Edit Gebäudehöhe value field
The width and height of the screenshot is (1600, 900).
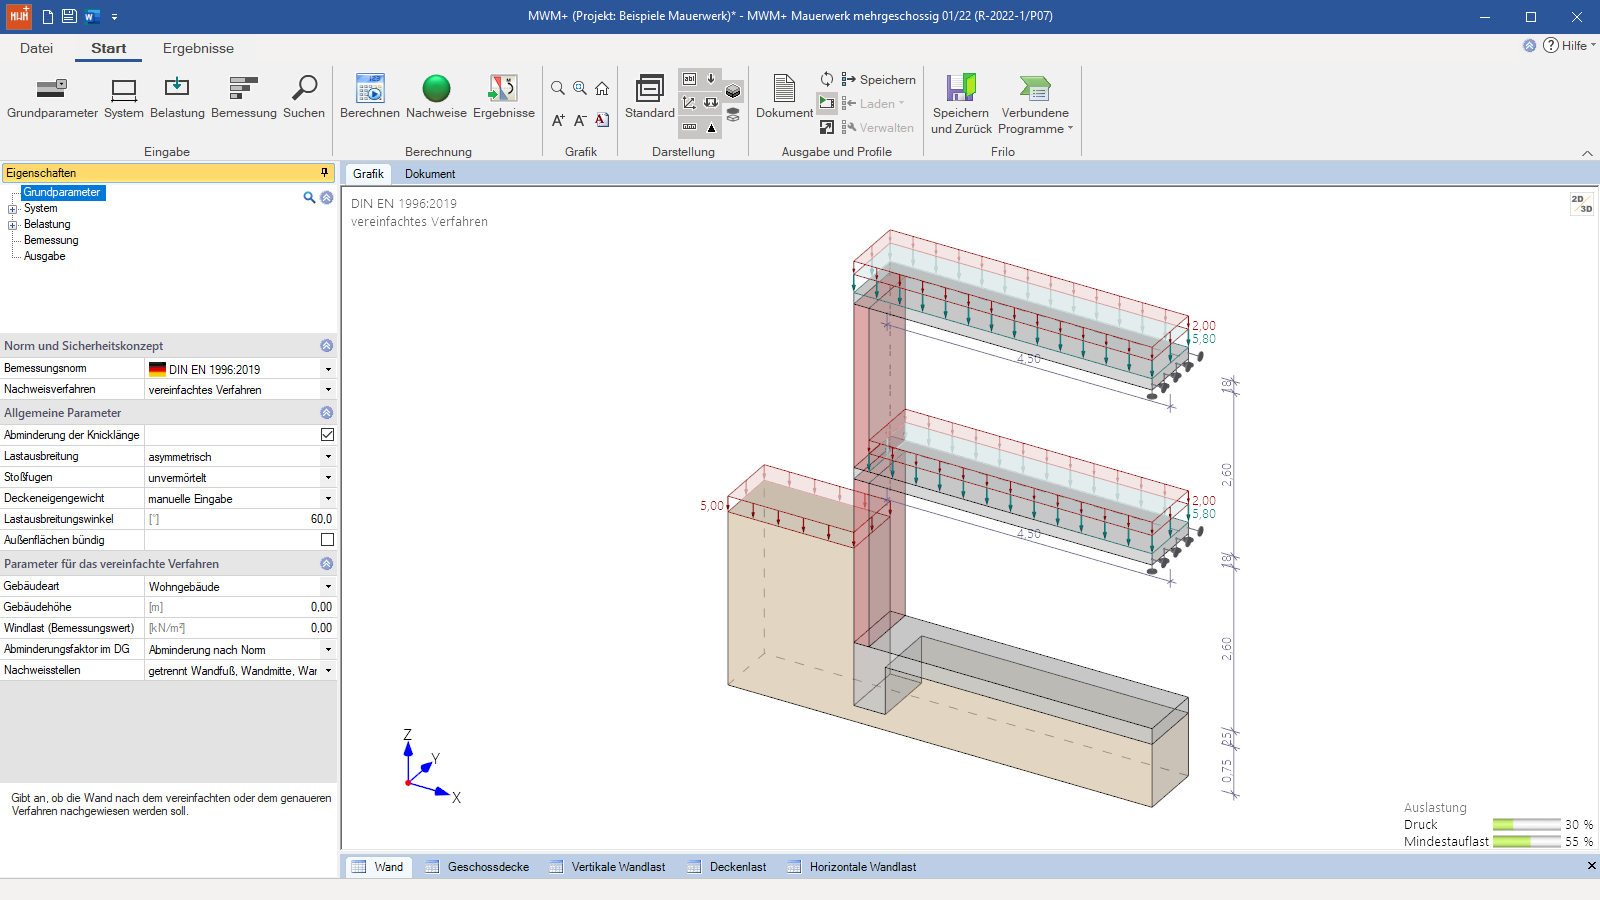[x=240, y=607]
